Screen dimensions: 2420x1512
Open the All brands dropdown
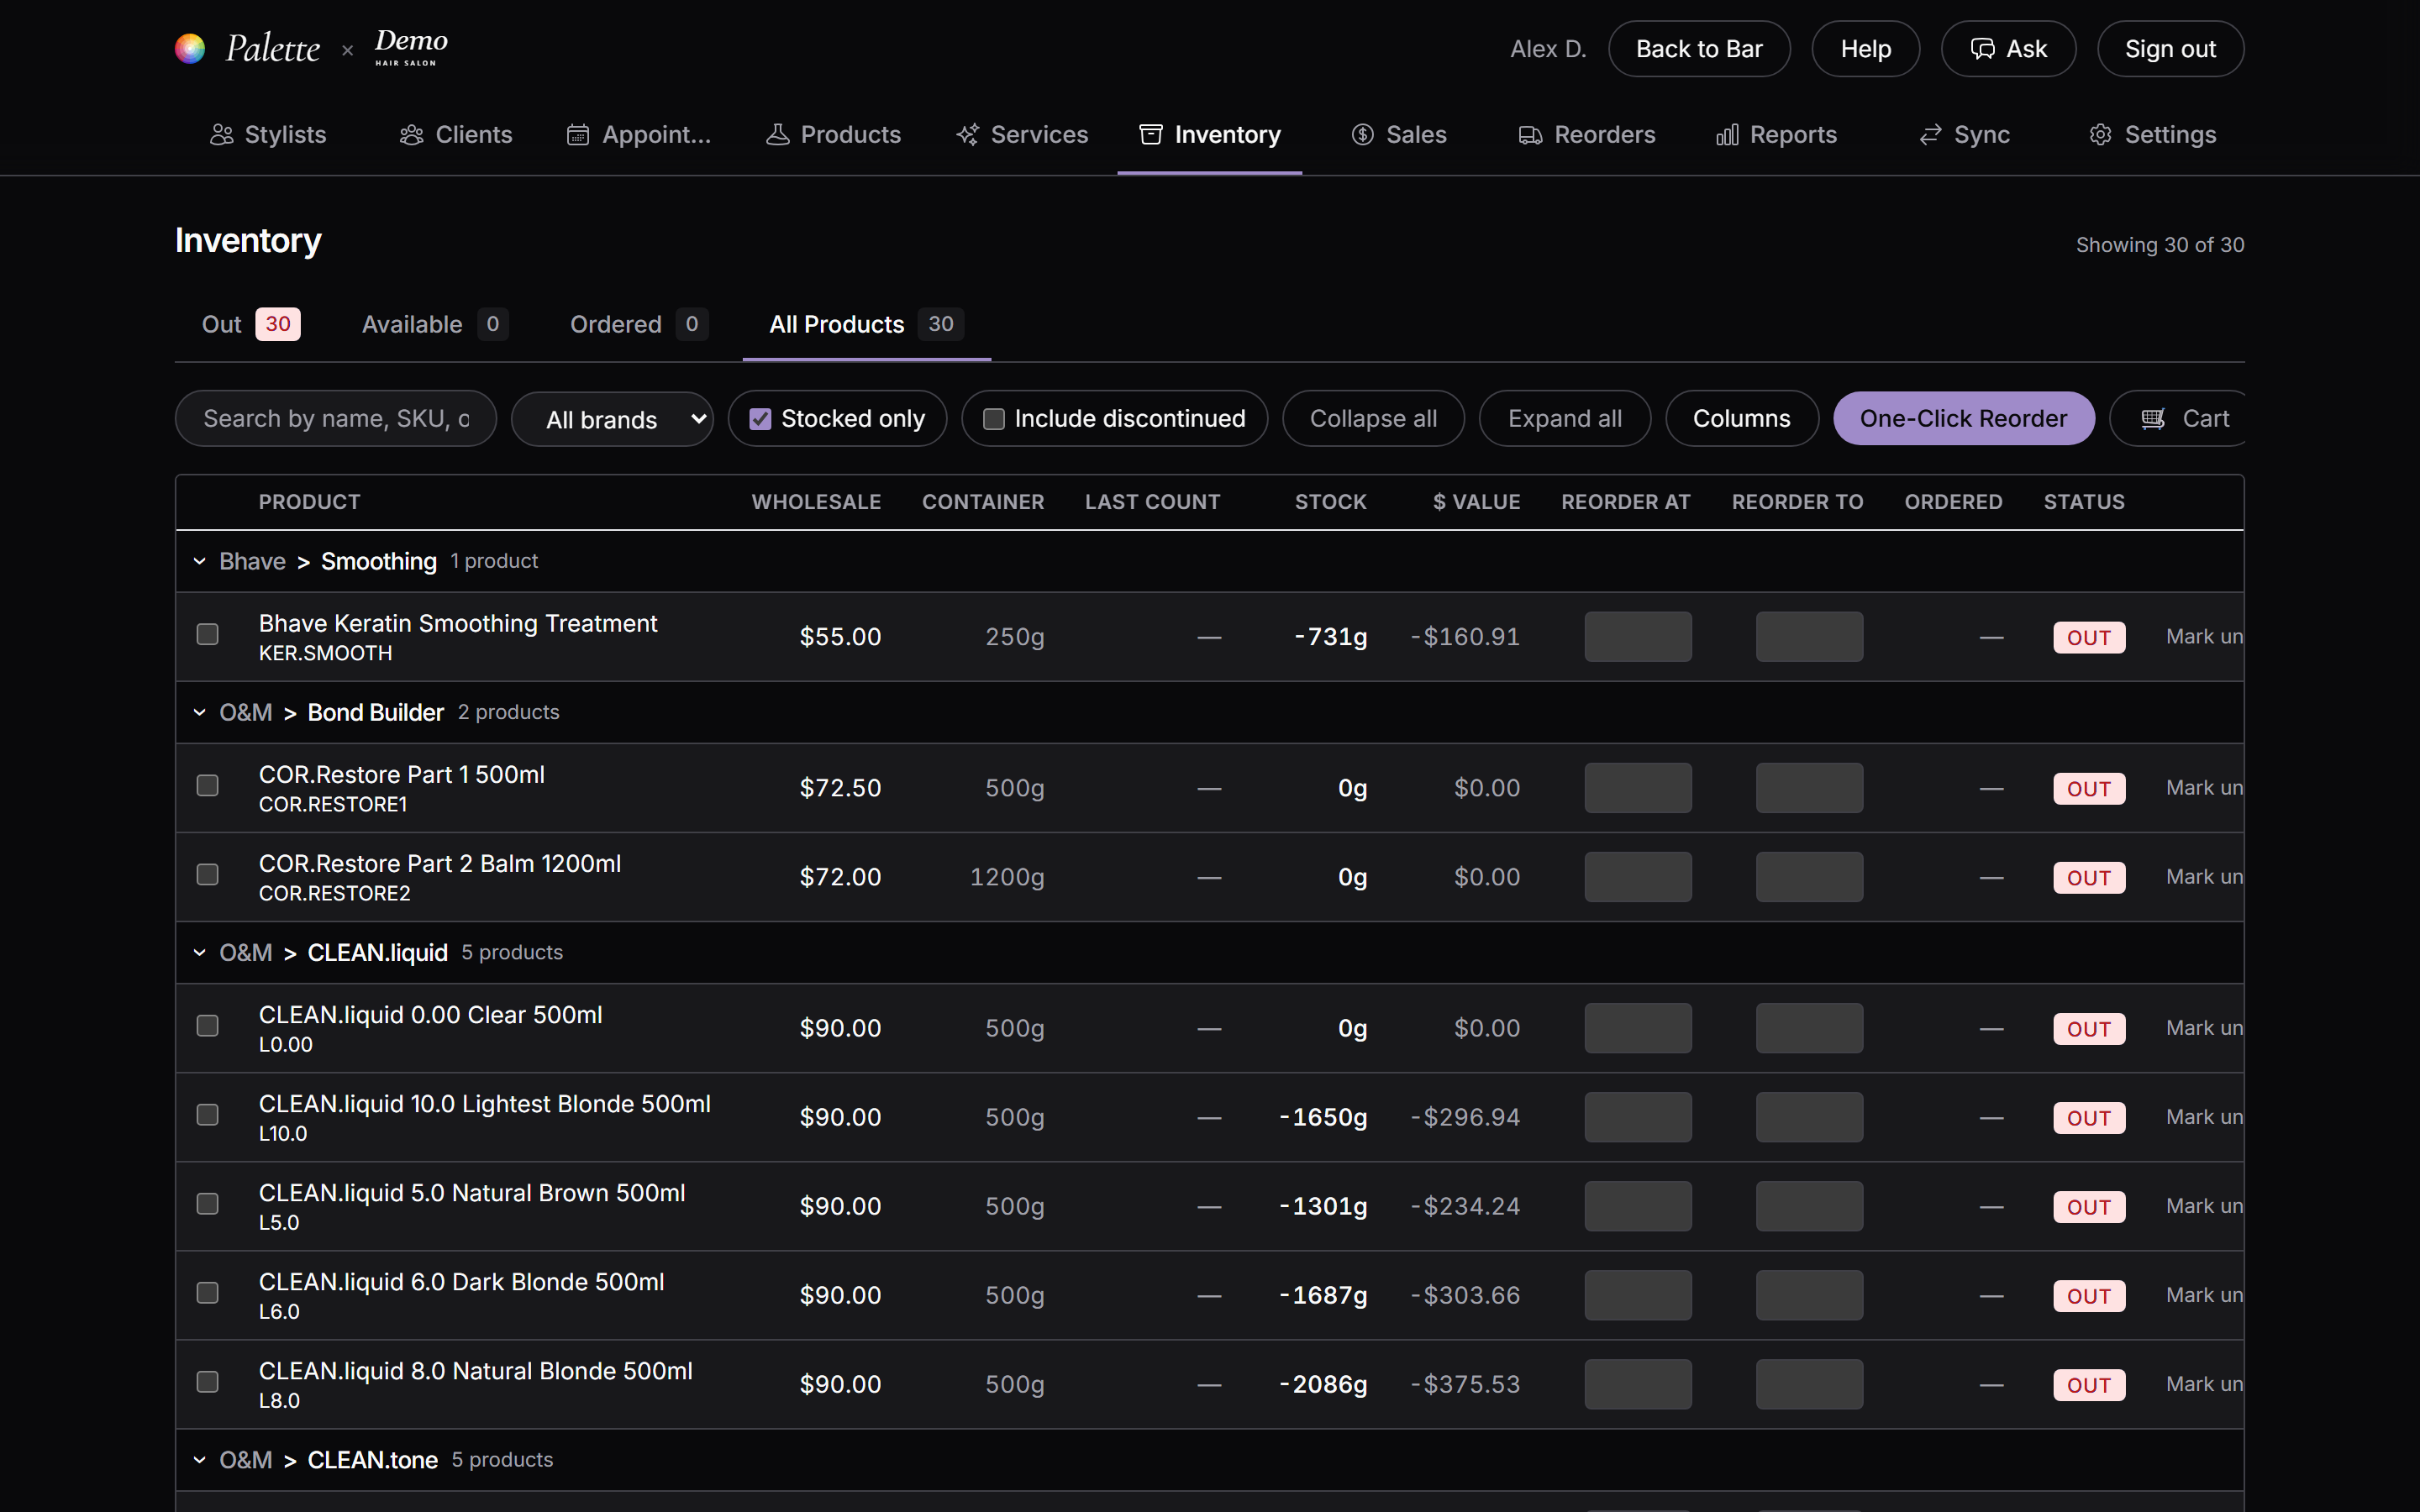(x=612, y=419)
